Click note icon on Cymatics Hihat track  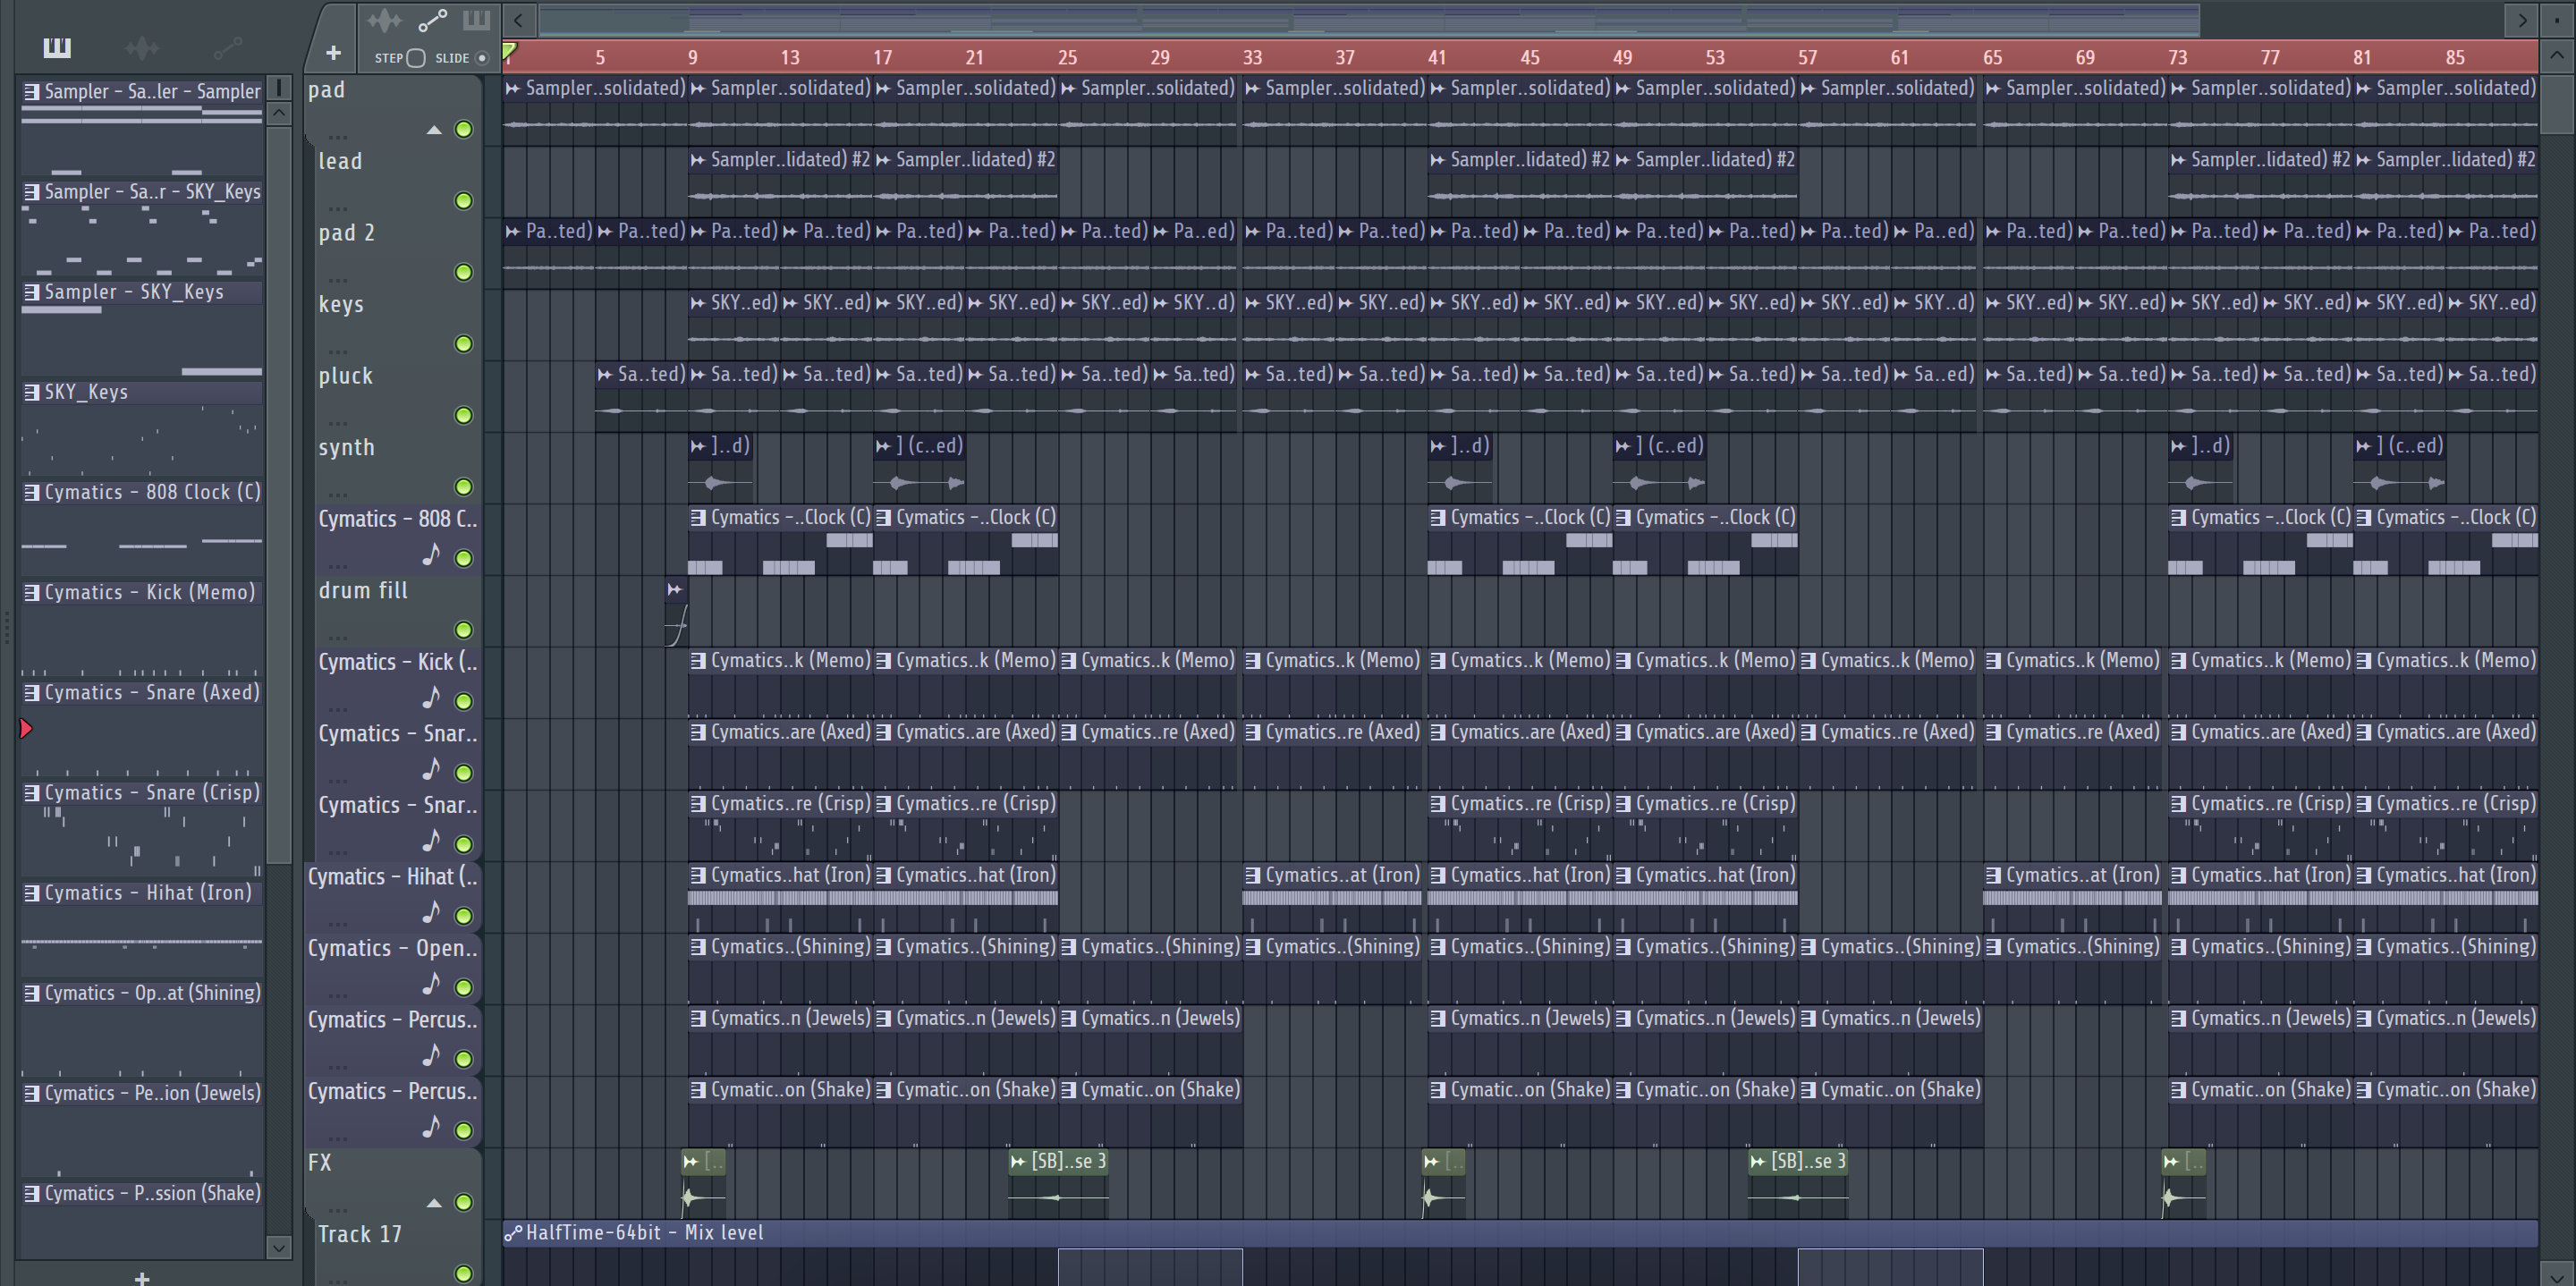431,912
